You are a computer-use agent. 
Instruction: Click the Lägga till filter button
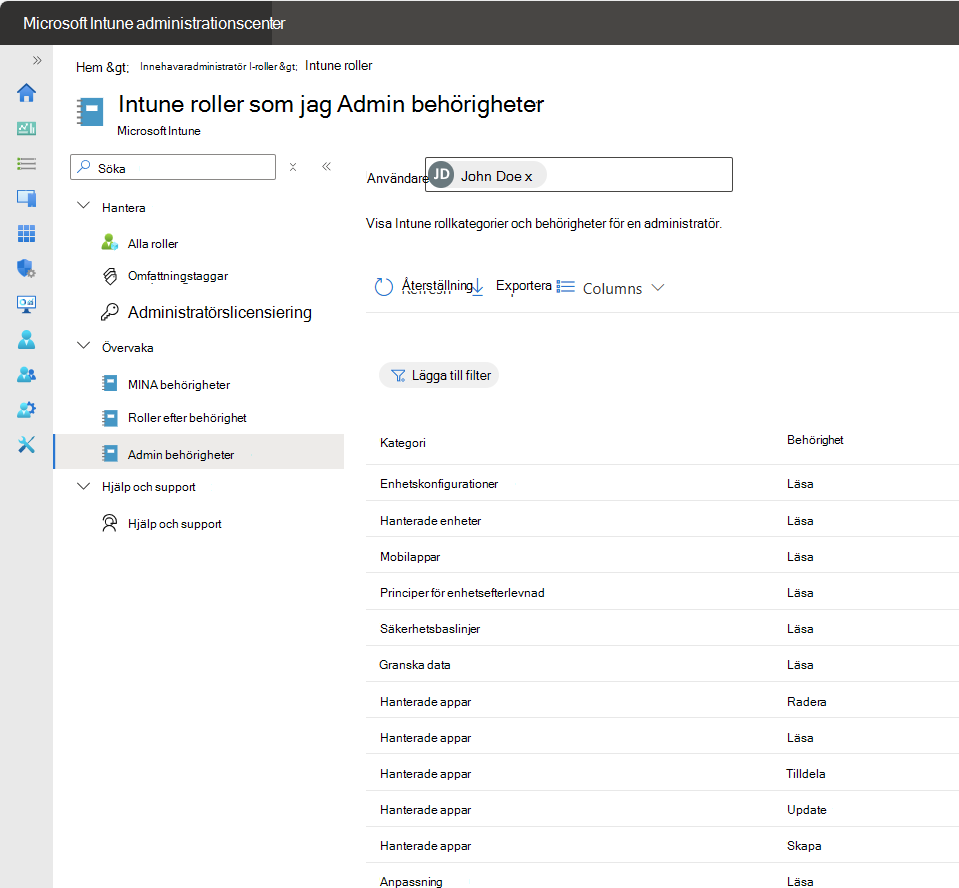438,375
